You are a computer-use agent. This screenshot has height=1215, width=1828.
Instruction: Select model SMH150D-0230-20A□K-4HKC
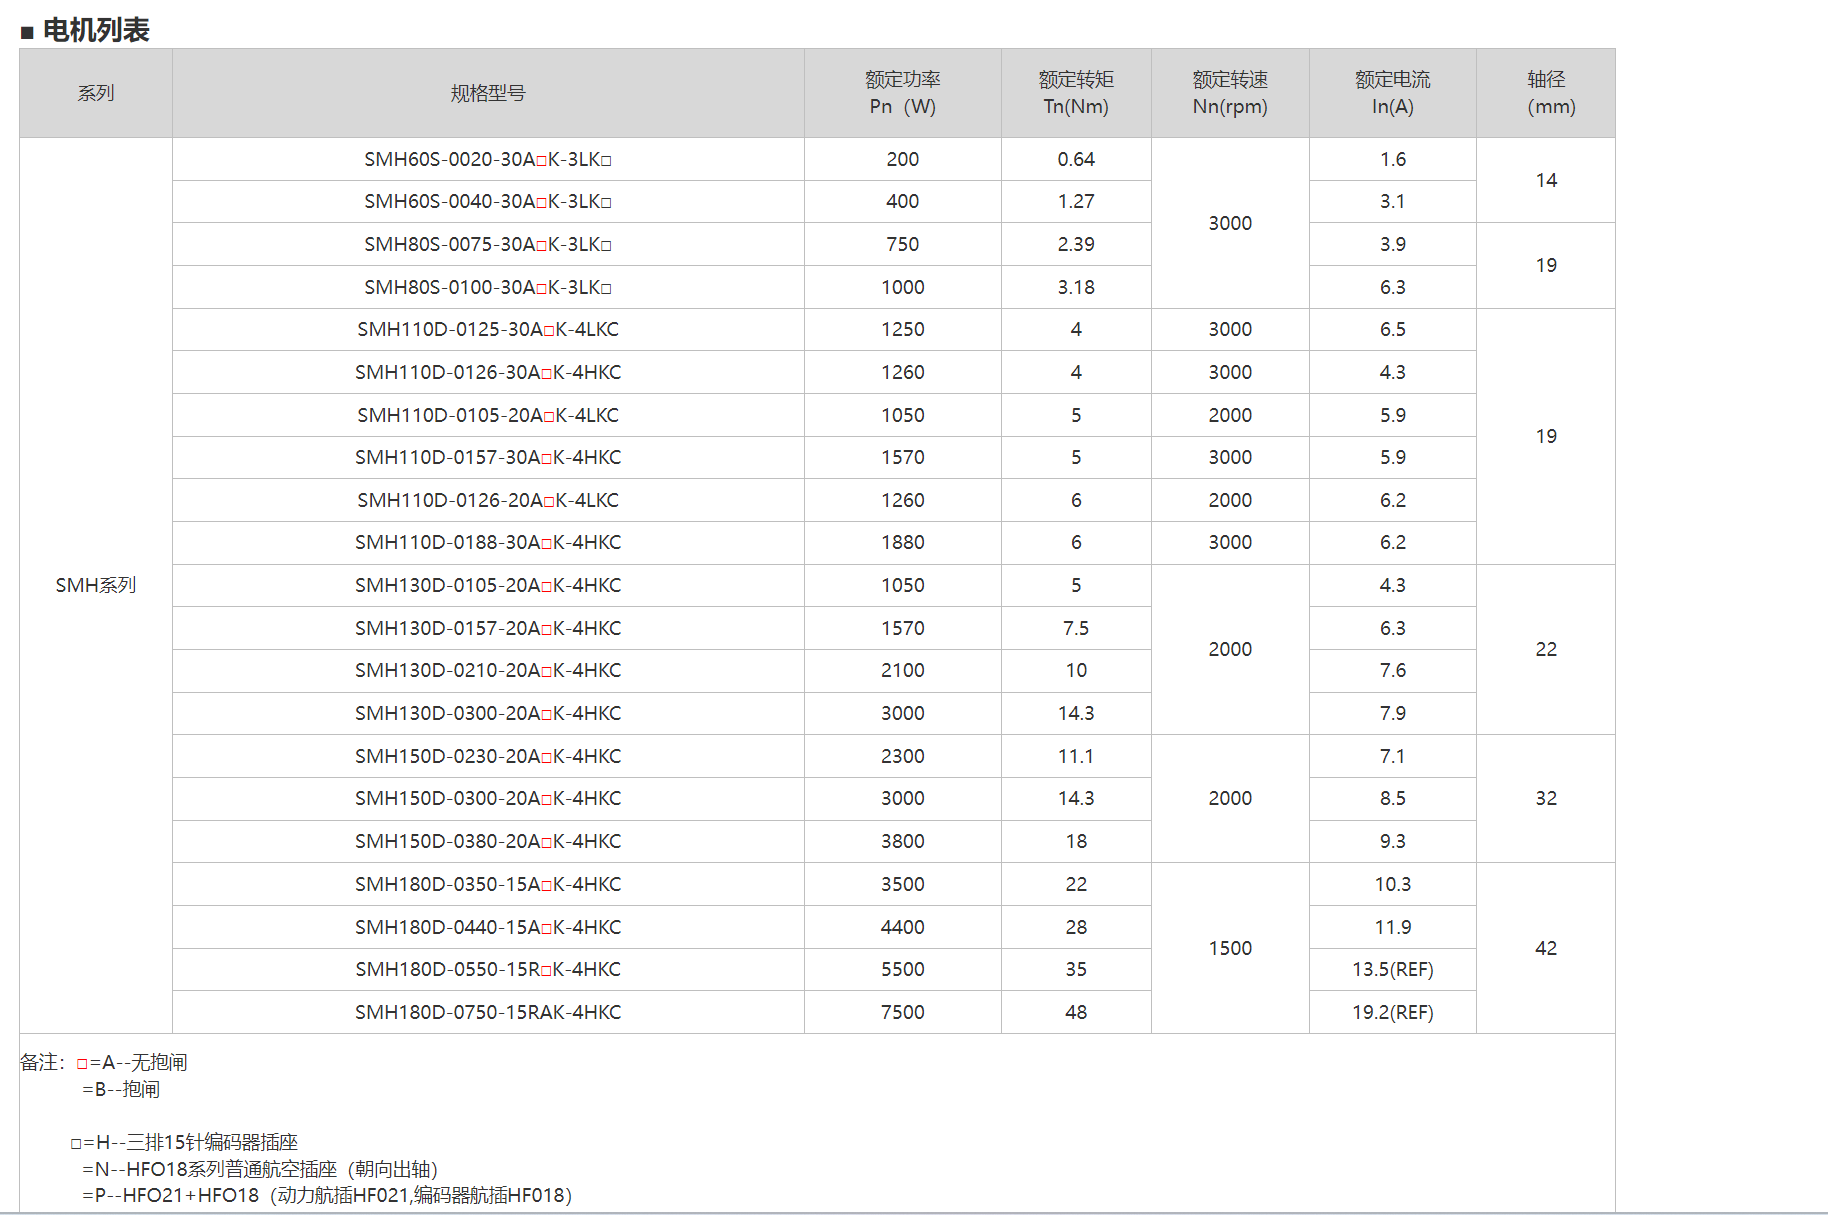pos(488,756)
